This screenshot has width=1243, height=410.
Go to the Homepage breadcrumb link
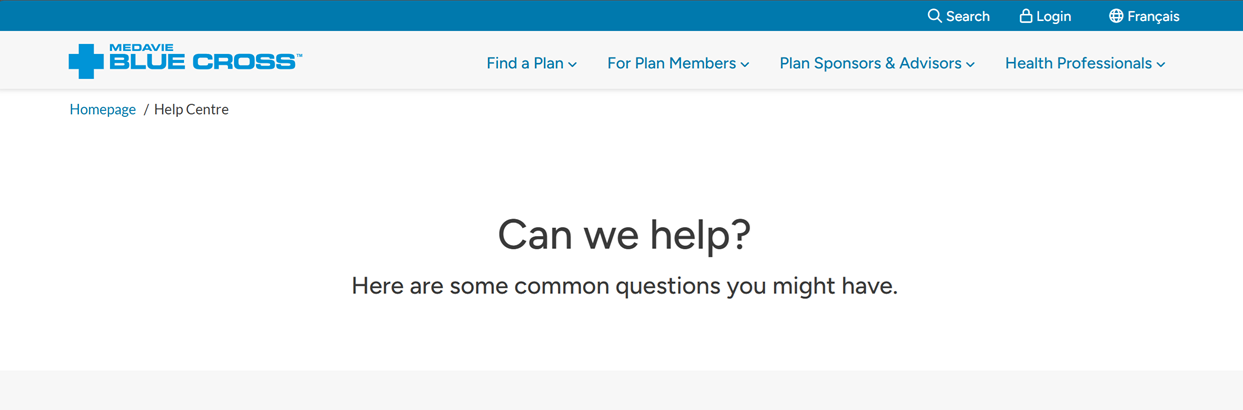(x=103, y=109)
